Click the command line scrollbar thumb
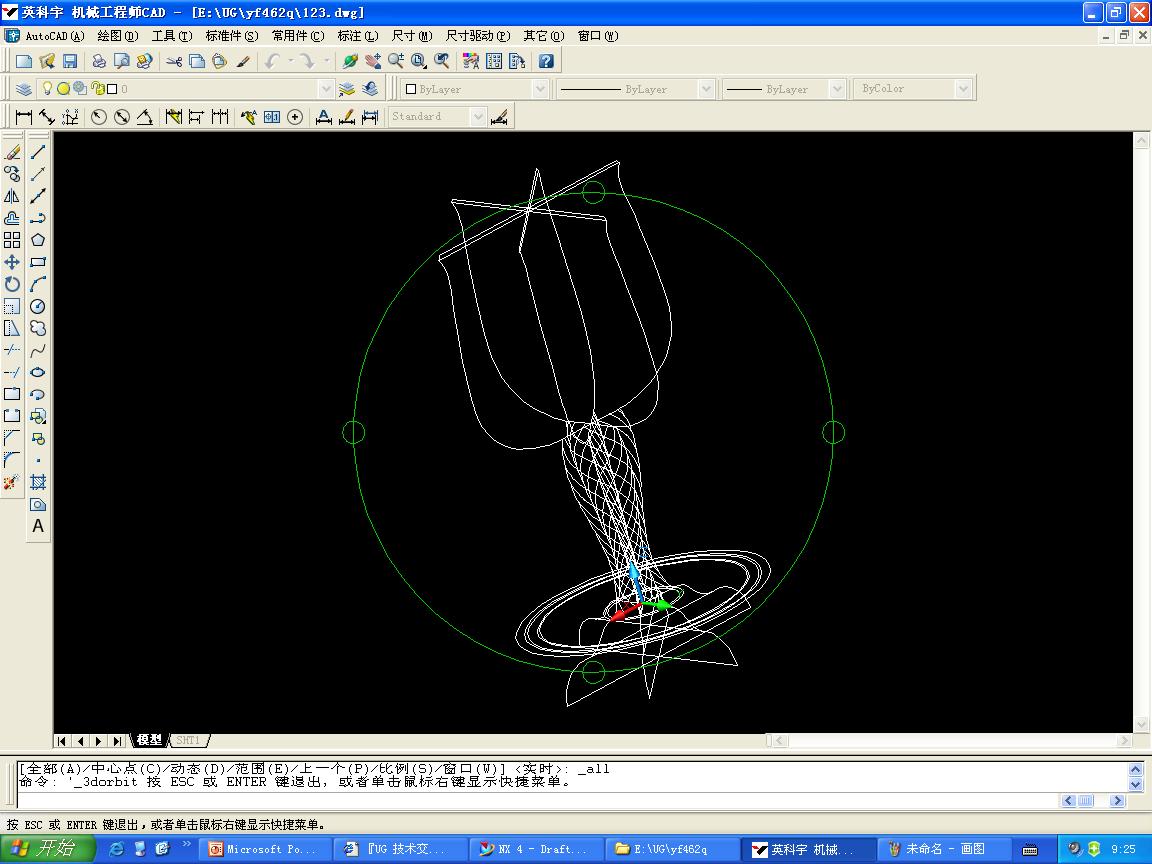The width and height of the screenshot is (1152, 864). (x=1085, y=801)
